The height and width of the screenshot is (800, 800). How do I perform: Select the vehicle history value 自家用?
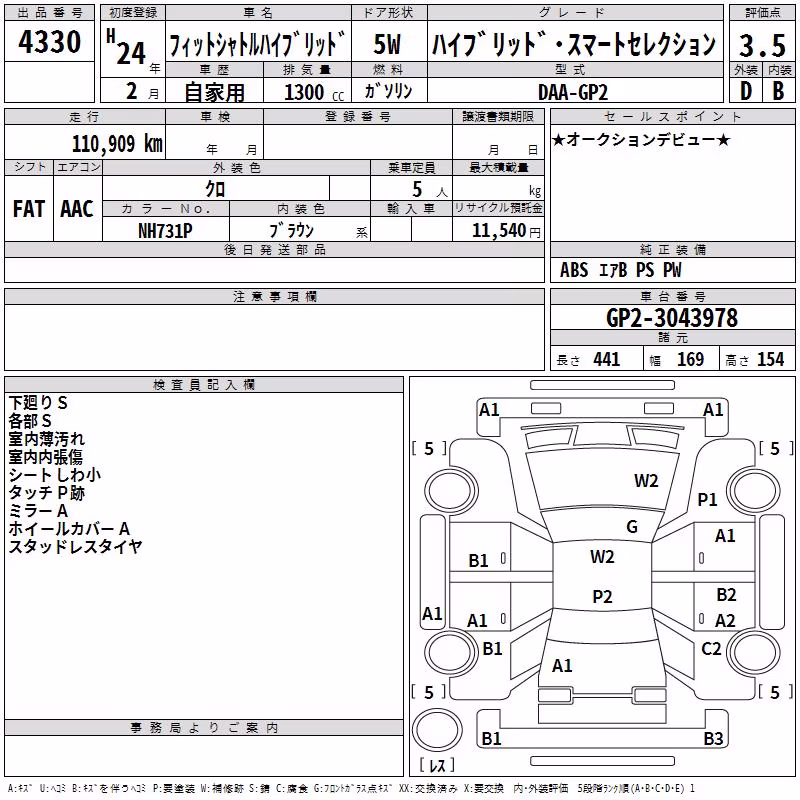point(214,92)
